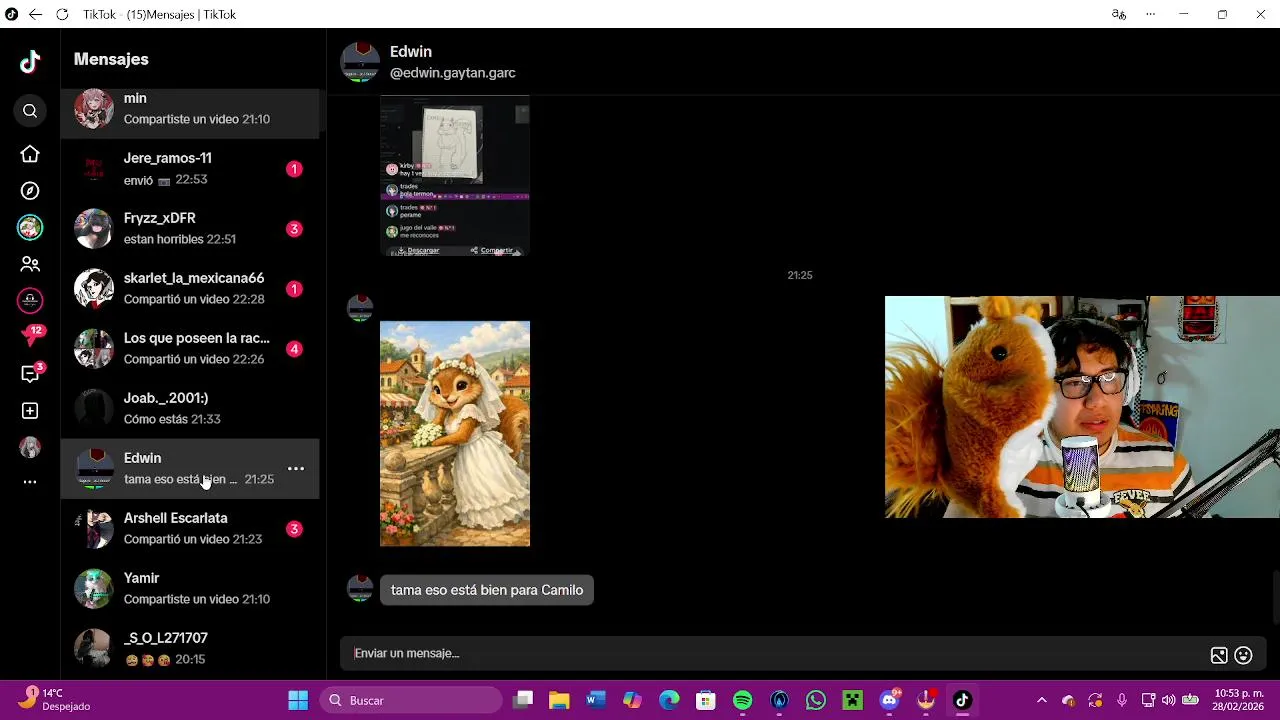The height and width of the screenshot is (720, 1280).
Task: Click unread badge 4 on Los que poseen
Action: click(294, 349)
